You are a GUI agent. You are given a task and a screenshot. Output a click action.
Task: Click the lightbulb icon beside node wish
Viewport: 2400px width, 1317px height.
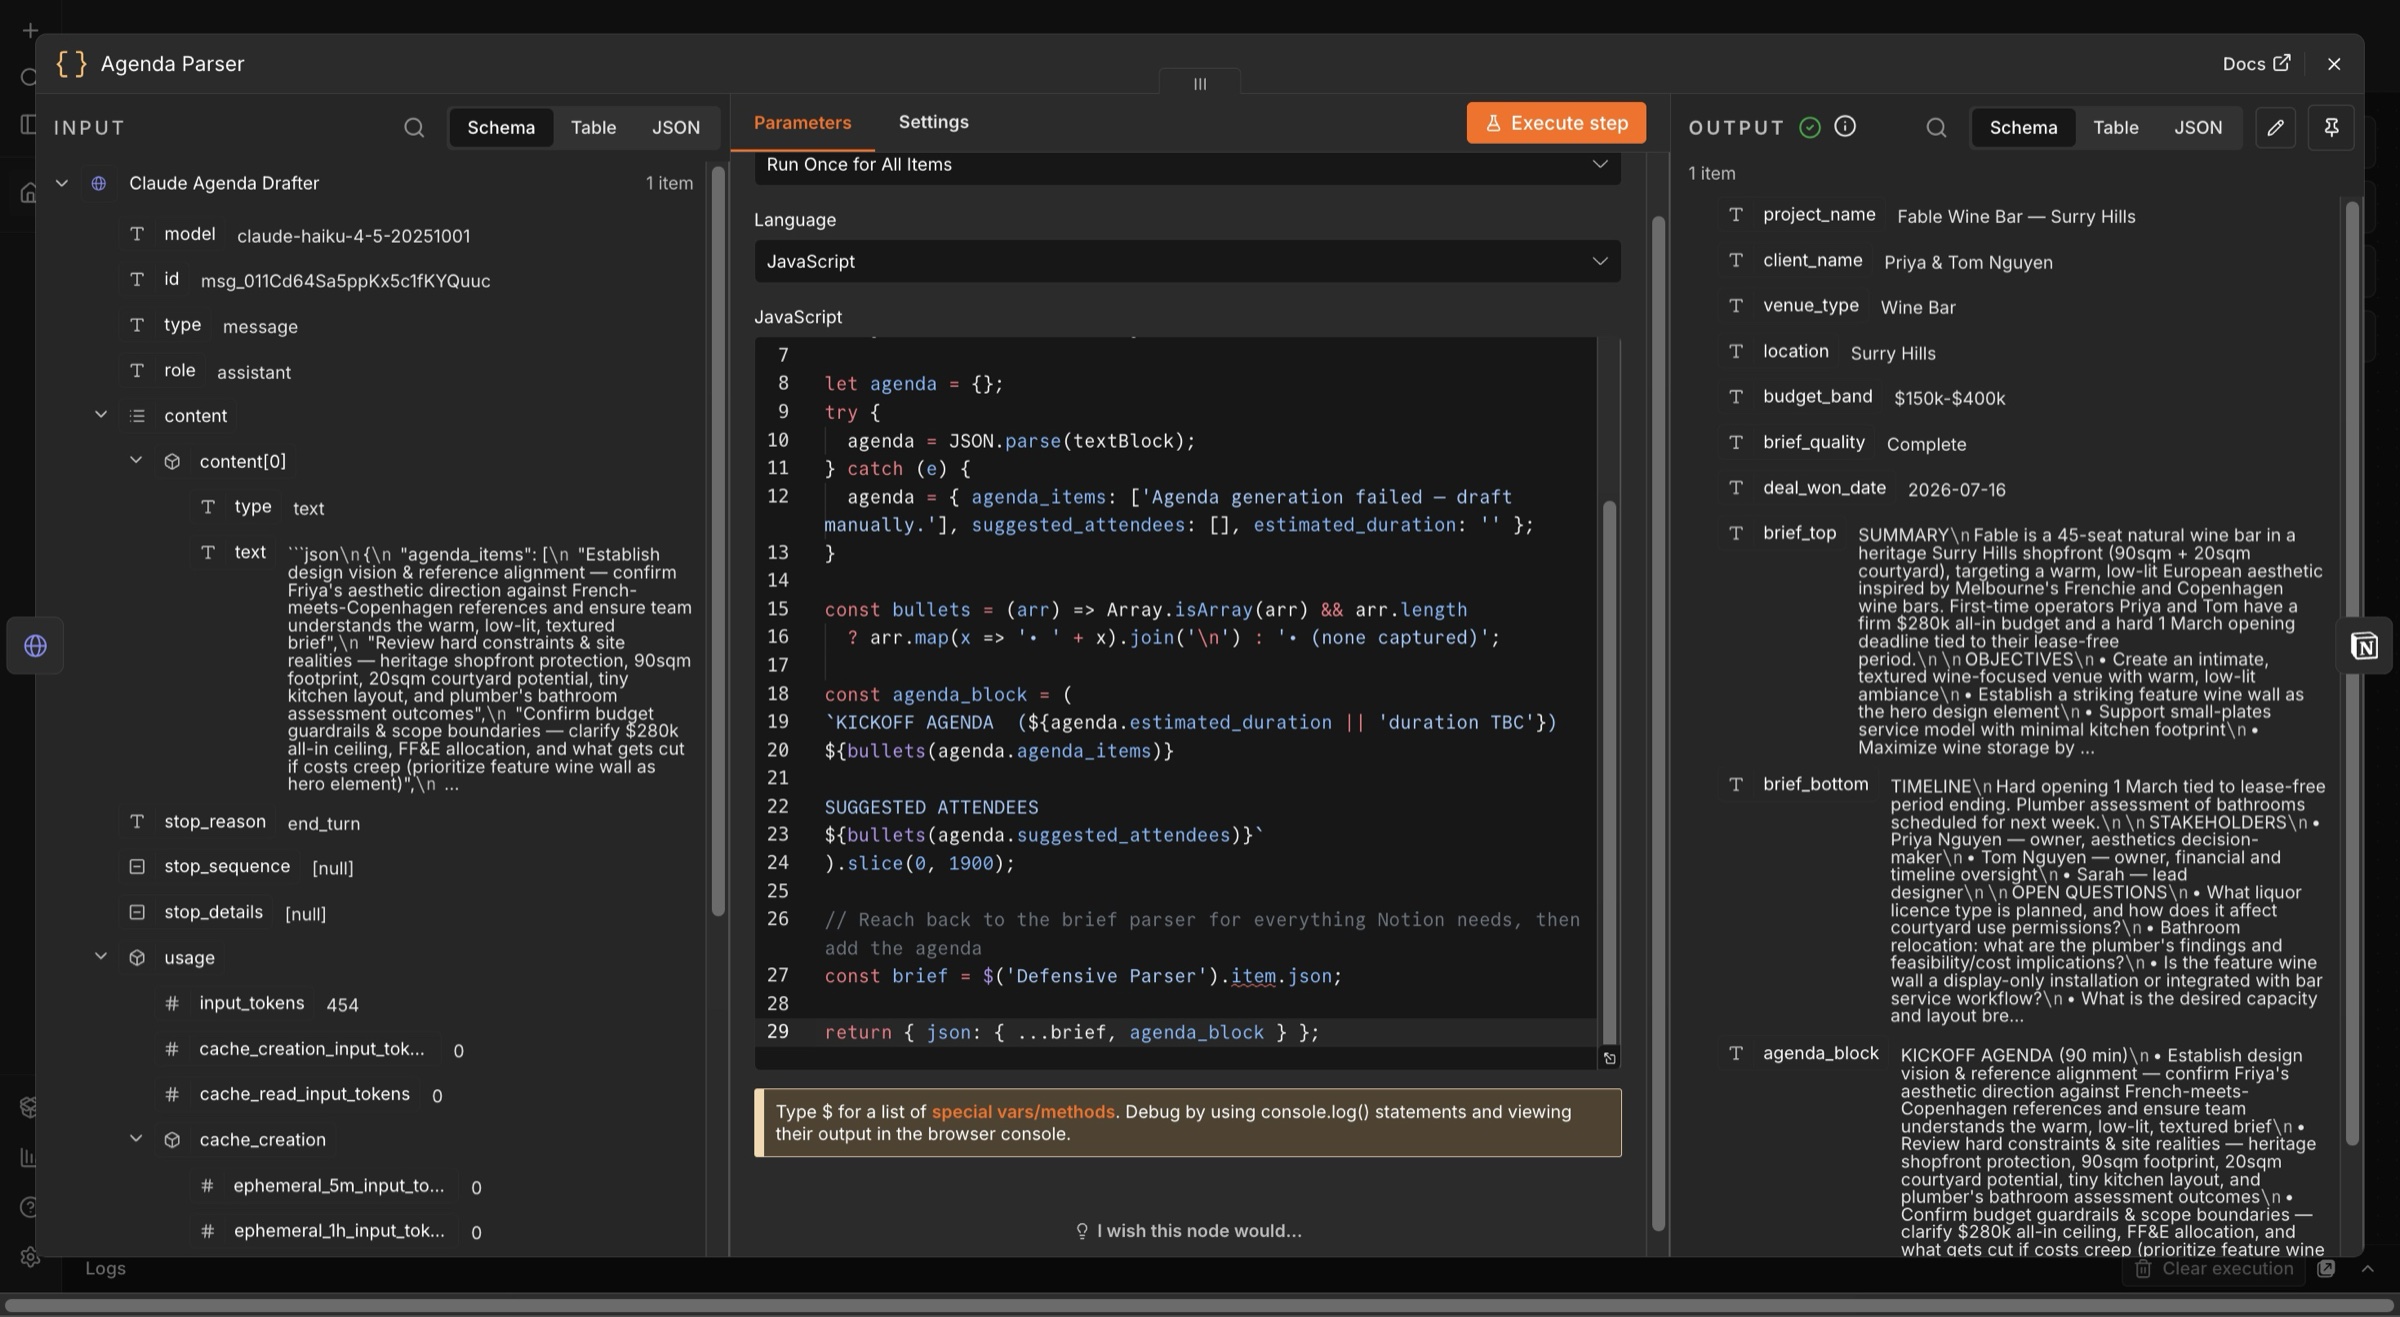1081,1231
